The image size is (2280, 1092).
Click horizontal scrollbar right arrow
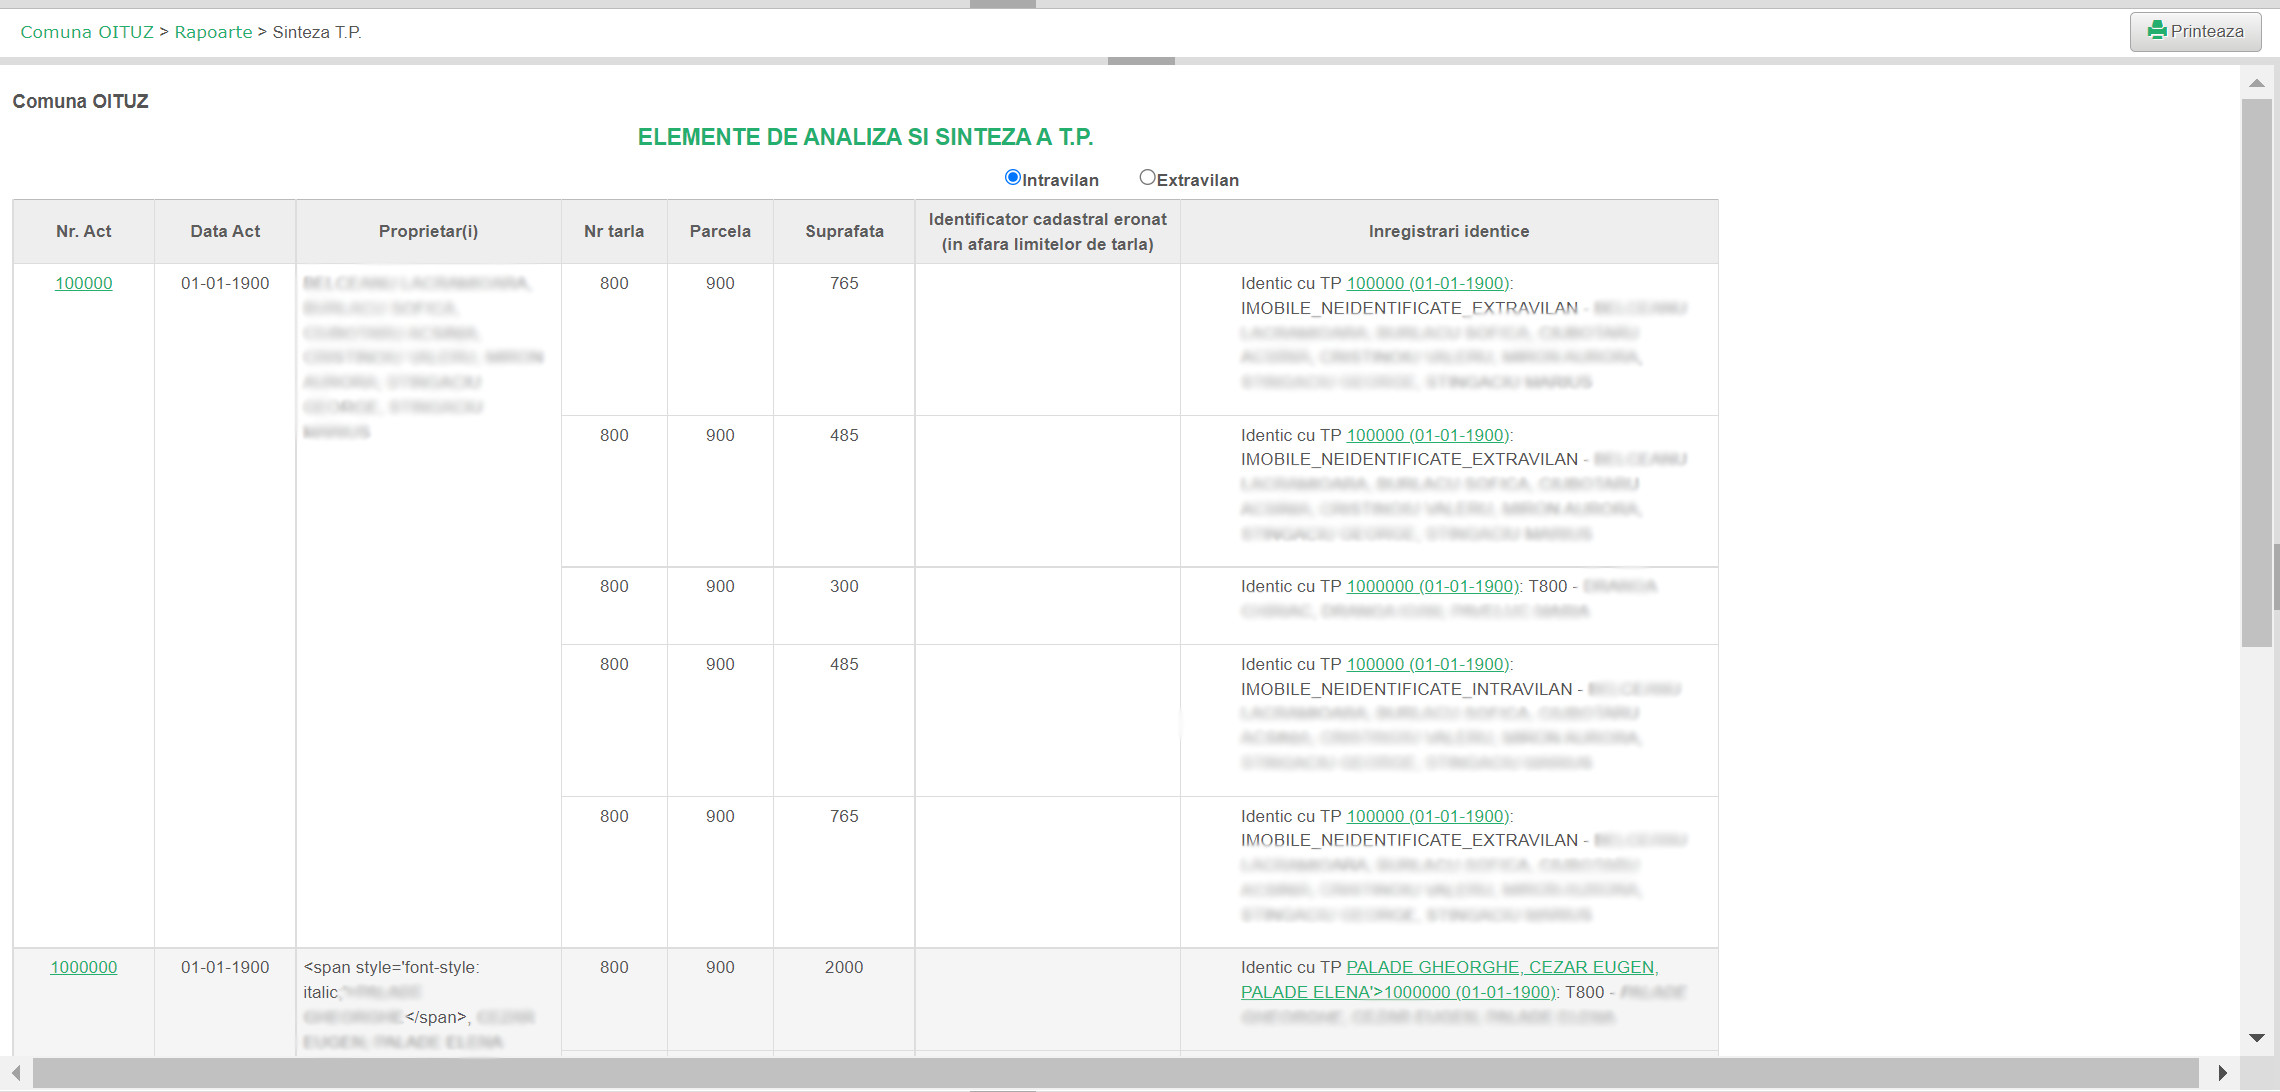point(2222,1072)
